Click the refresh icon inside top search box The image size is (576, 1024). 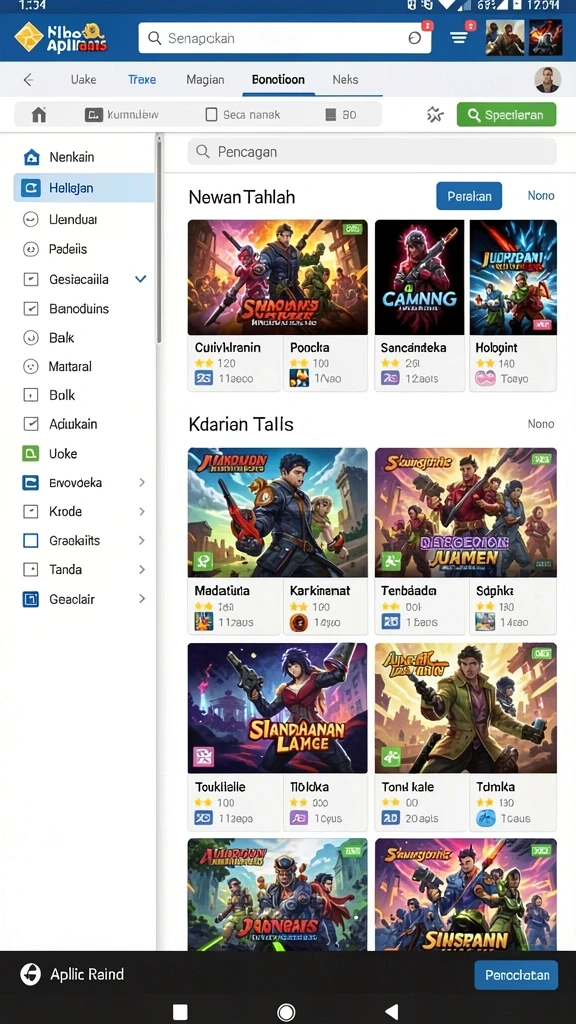[x=415, y=38]
